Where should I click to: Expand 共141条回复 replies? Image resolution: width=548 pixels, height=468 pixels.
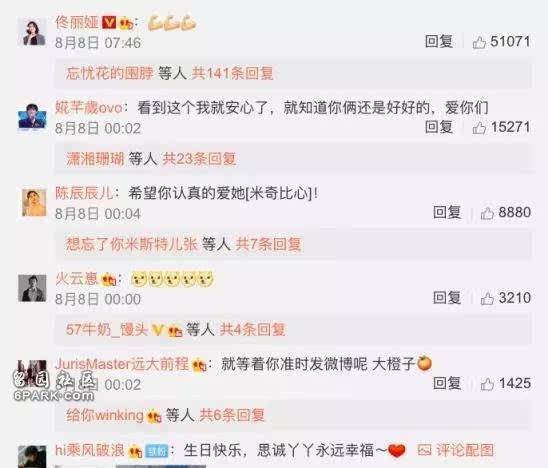tap(232, 73)
